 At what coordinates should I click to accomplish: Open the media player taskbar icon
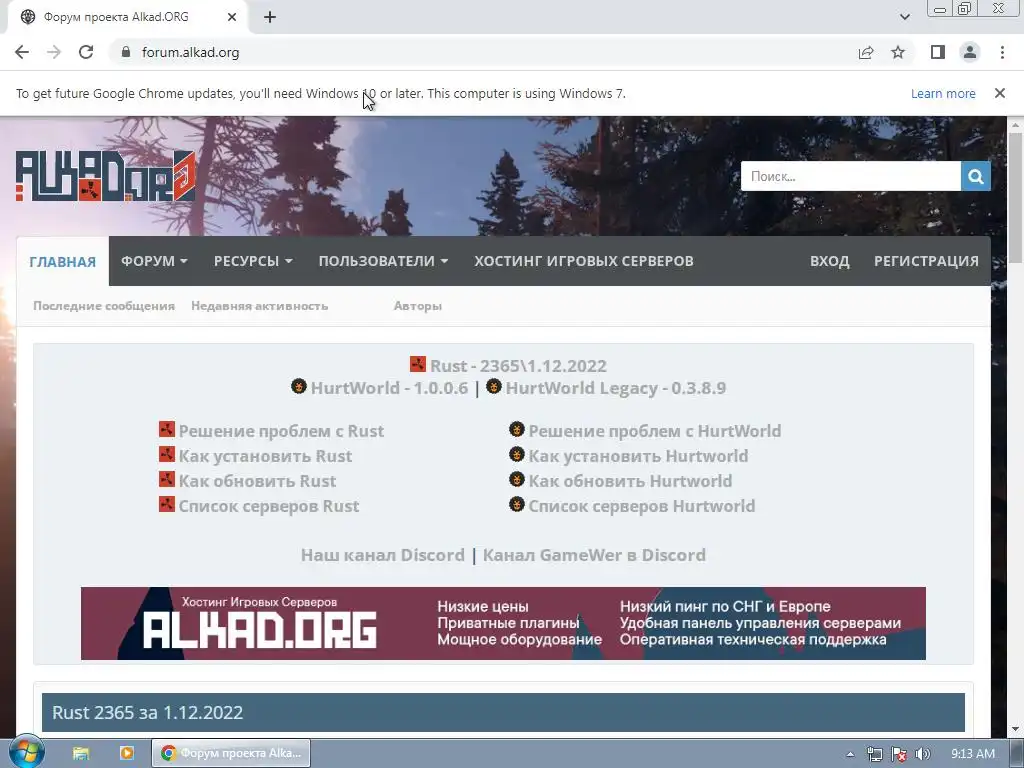(x=127, y=753)
